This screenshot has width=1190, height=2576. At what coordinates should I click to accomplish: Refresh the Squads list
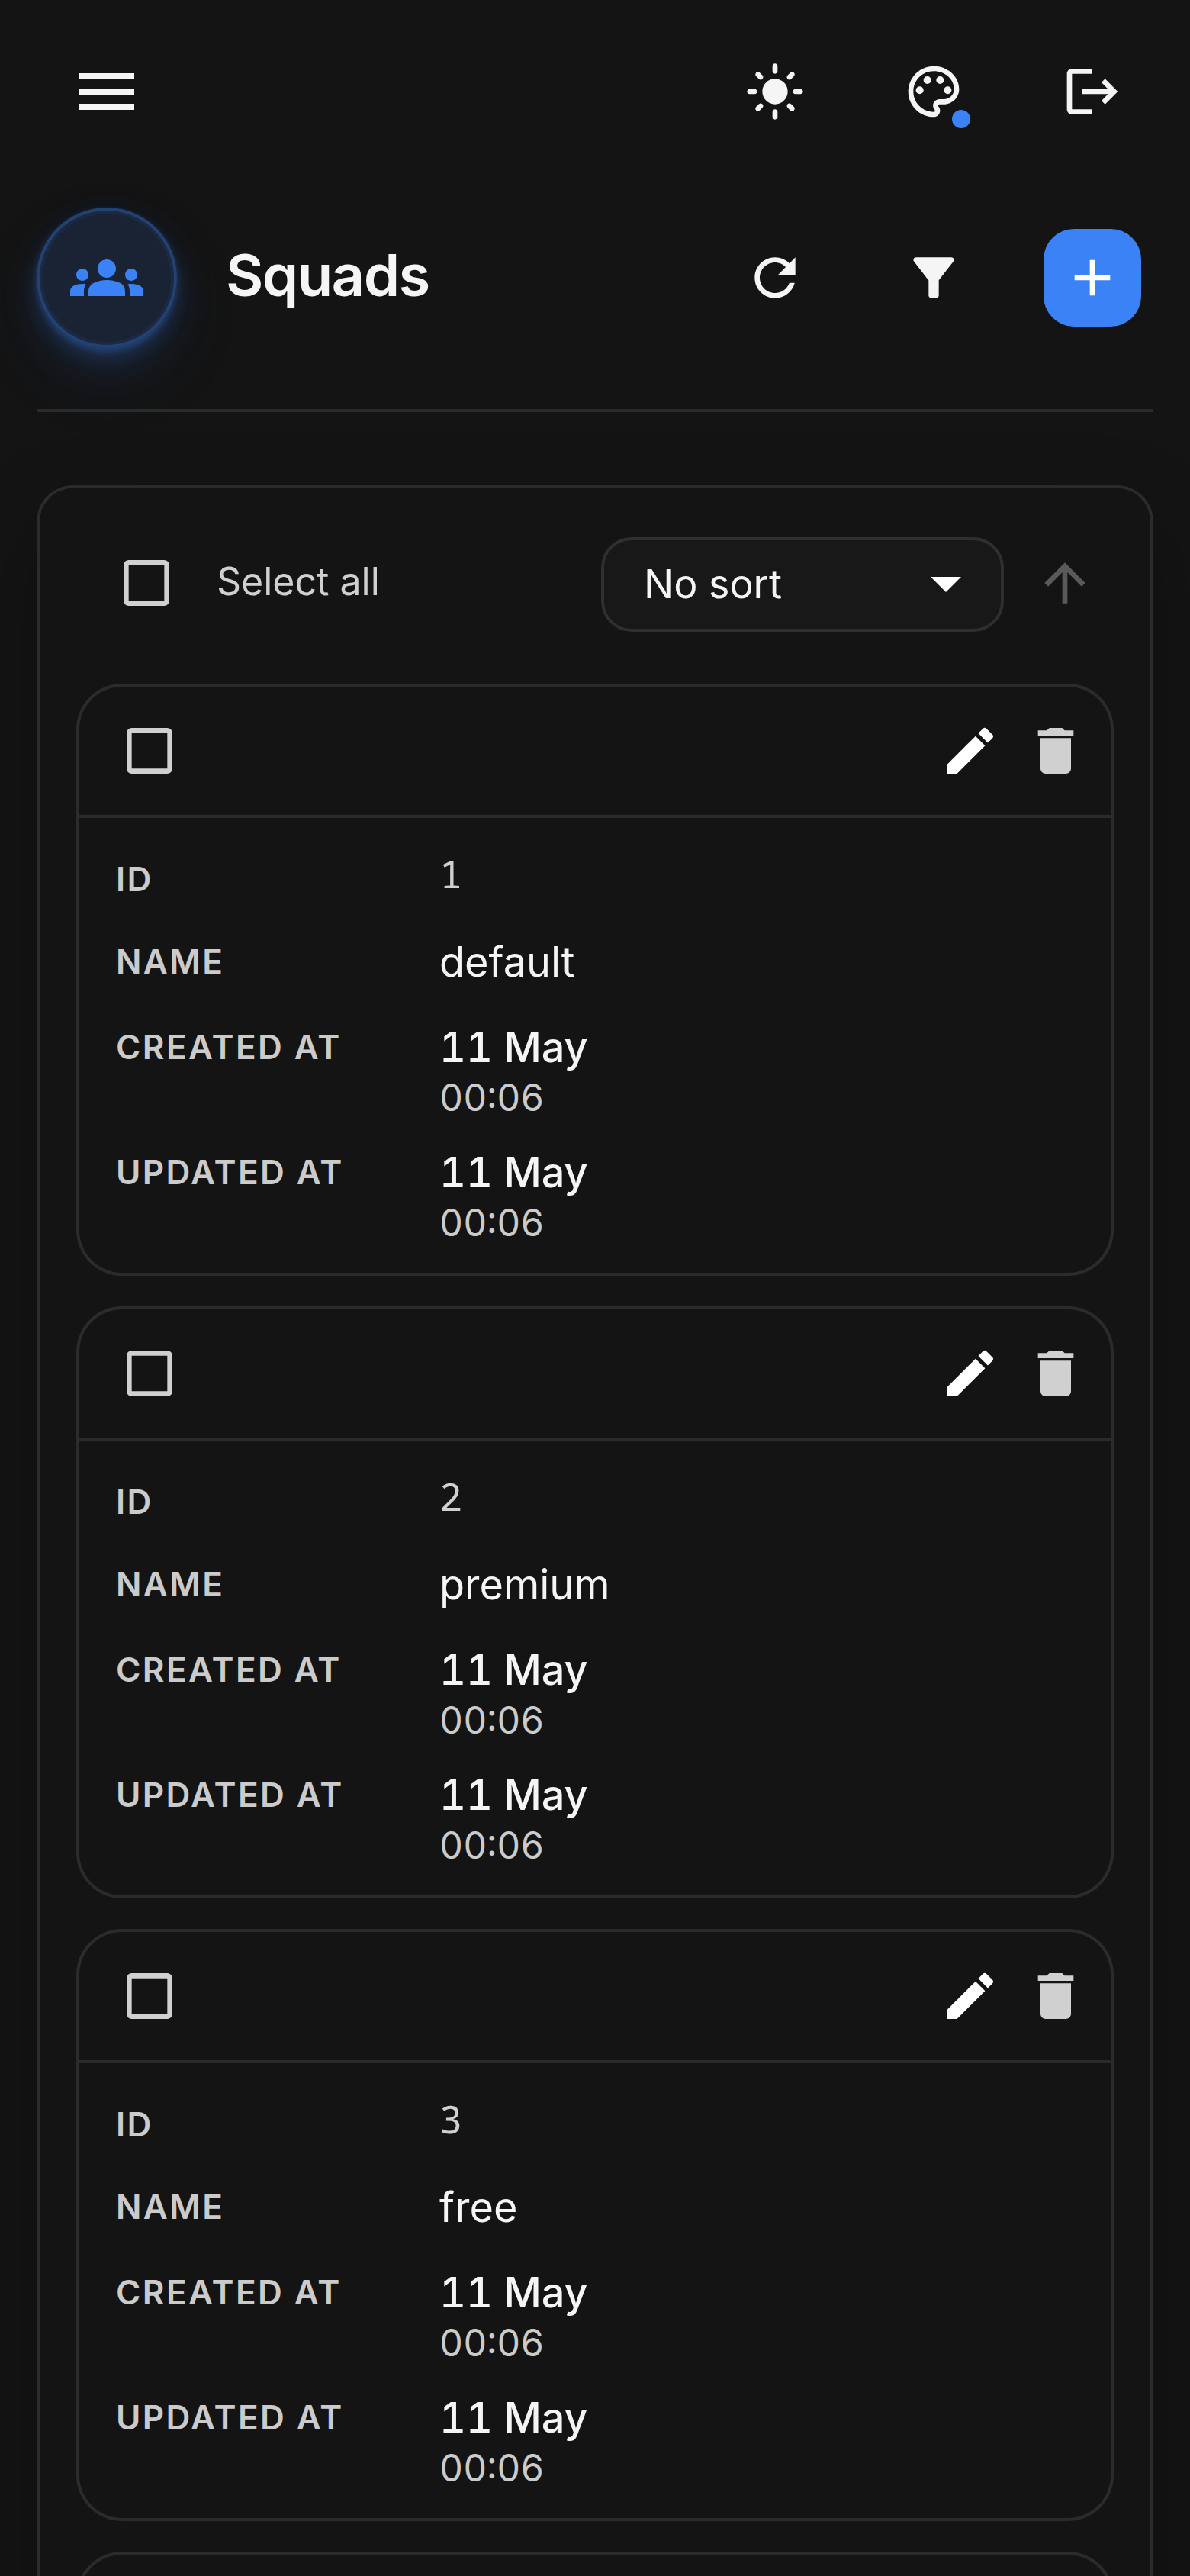(775, 278)
